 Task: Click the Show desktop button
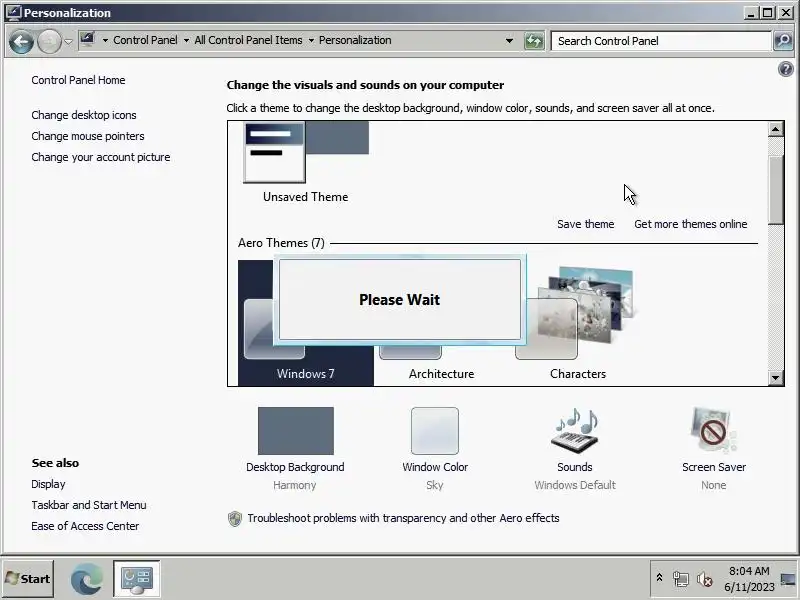click(x=788, y=579)
